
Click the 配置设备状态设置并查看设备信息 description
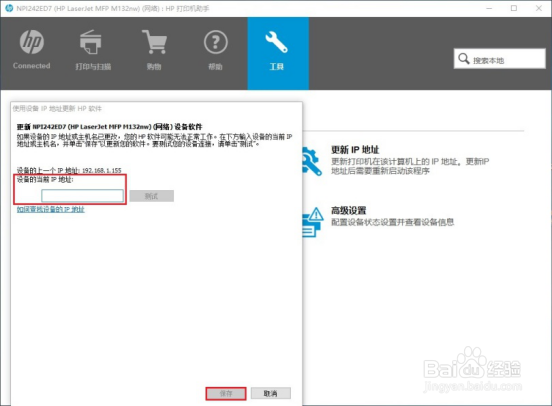coord(393,222)
